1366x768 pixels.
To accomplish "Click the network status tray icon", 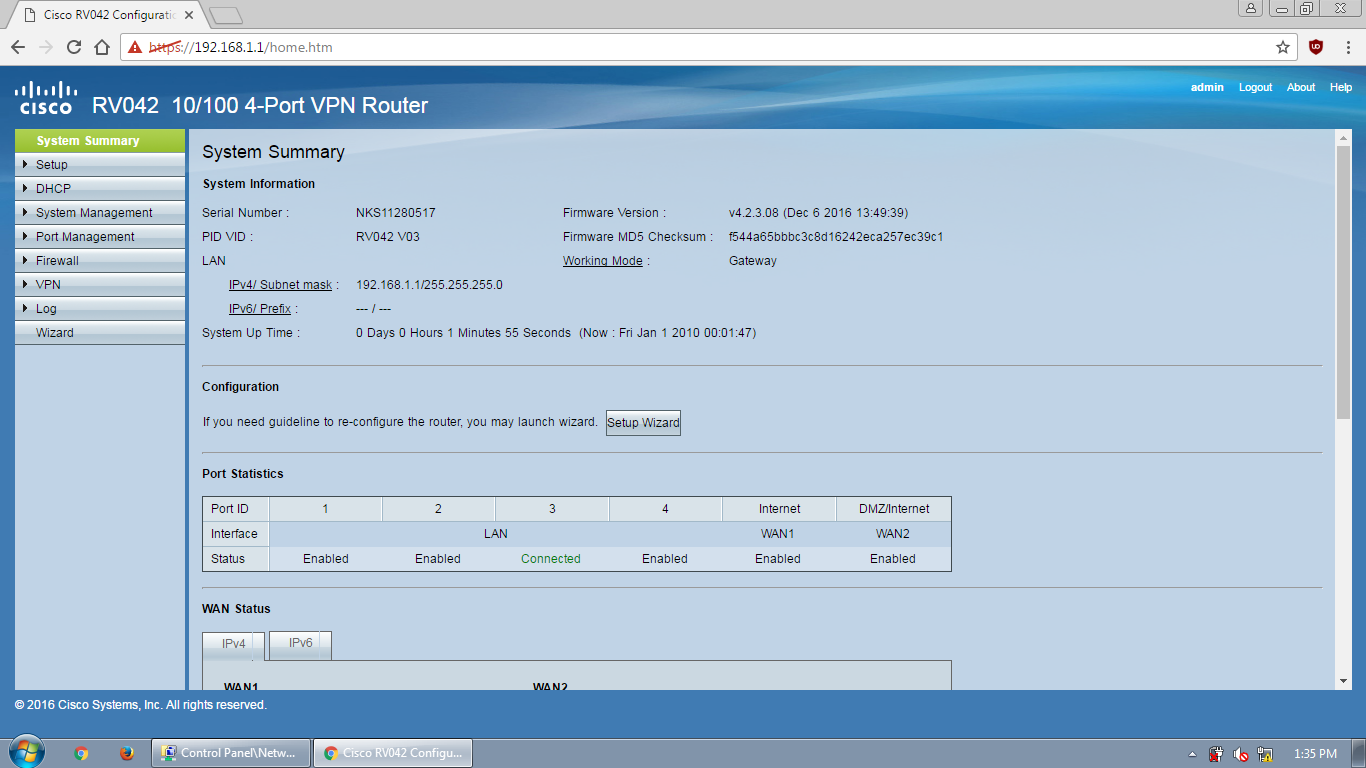I will click(1265, 754).
